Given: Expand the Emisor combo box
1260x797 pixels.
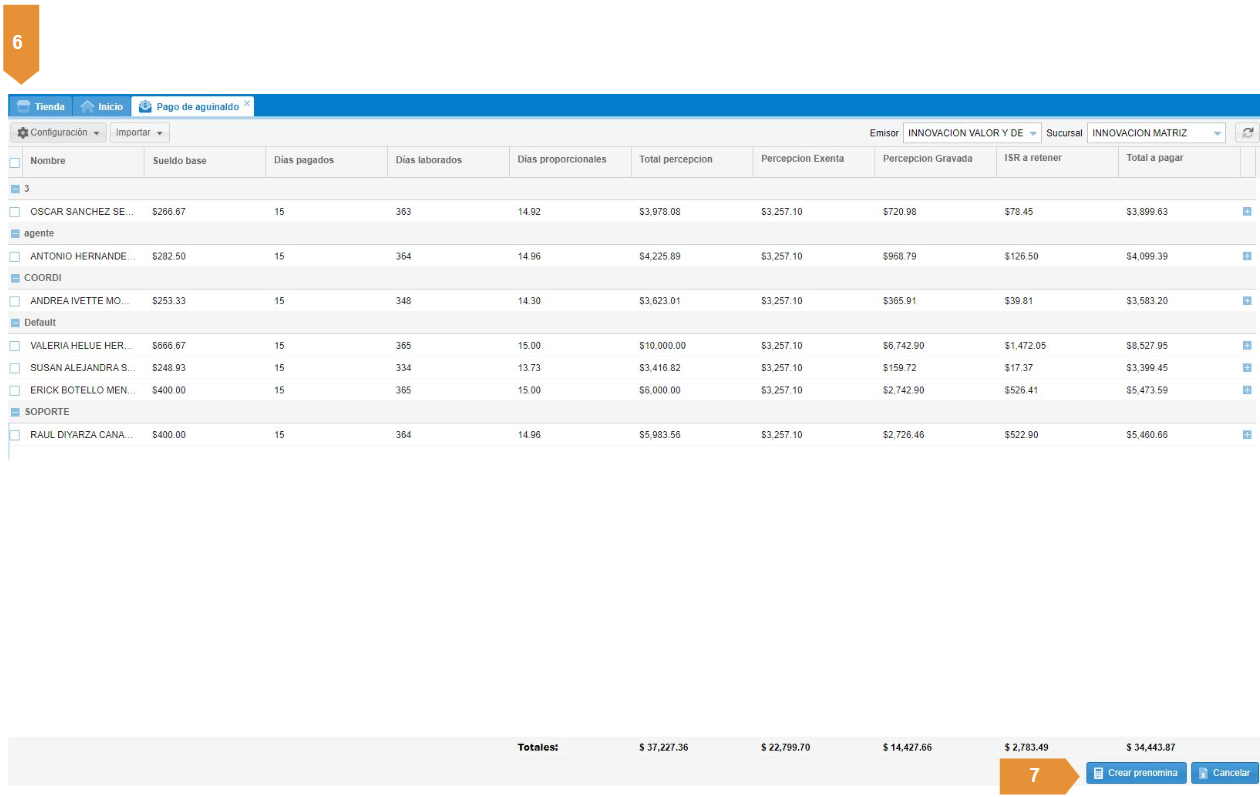Looking at the screenshot, I should pyautogui.click(x=1033, y=133).
